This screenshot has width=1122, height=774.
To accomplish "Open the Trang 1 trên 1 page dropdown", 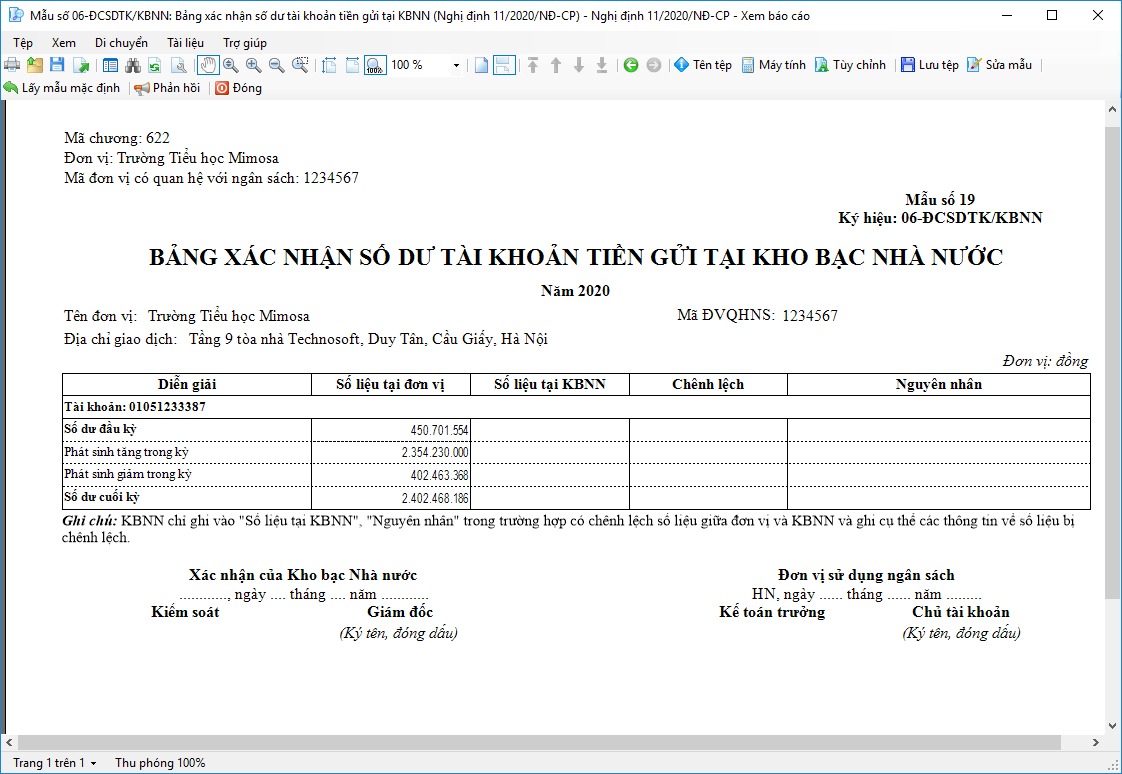I will tap(54, 763).
